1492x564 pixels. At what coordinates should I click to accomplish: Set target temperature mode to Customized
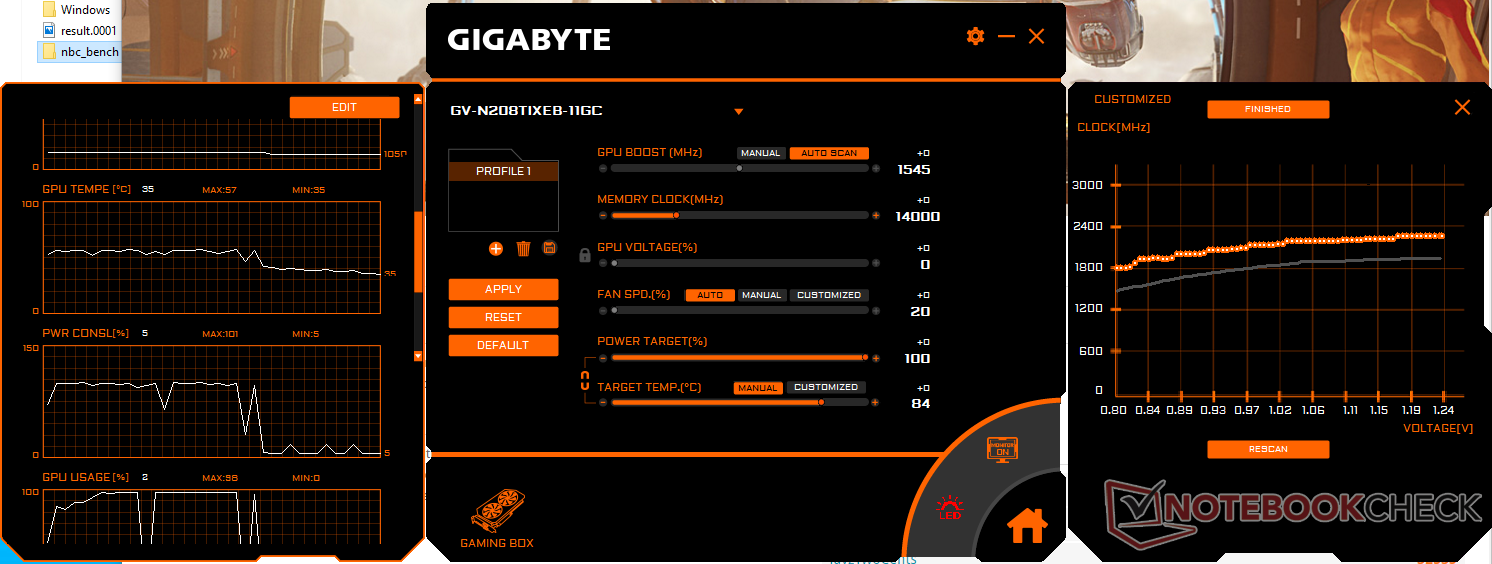pyautogui.click(x=826, y=387)
